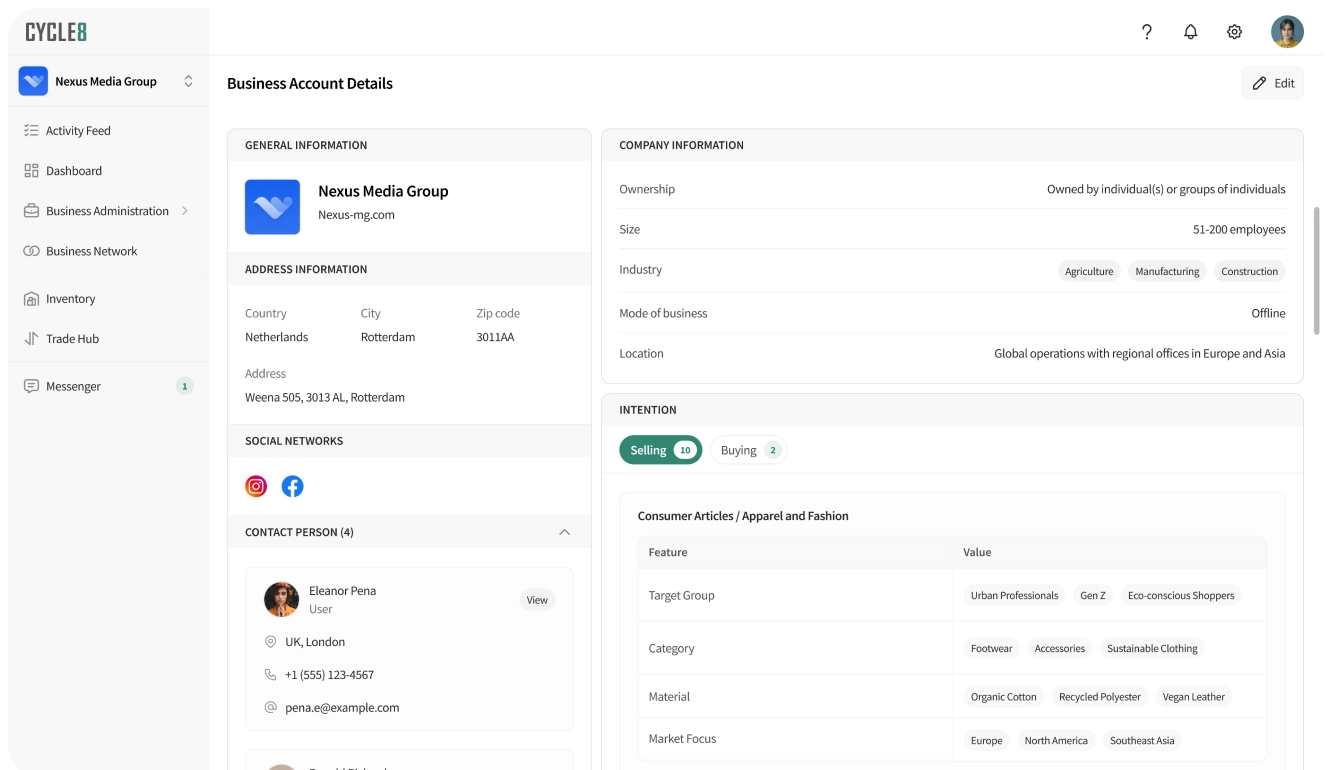Switch to the Selling tab

click(x=660, y=450)
